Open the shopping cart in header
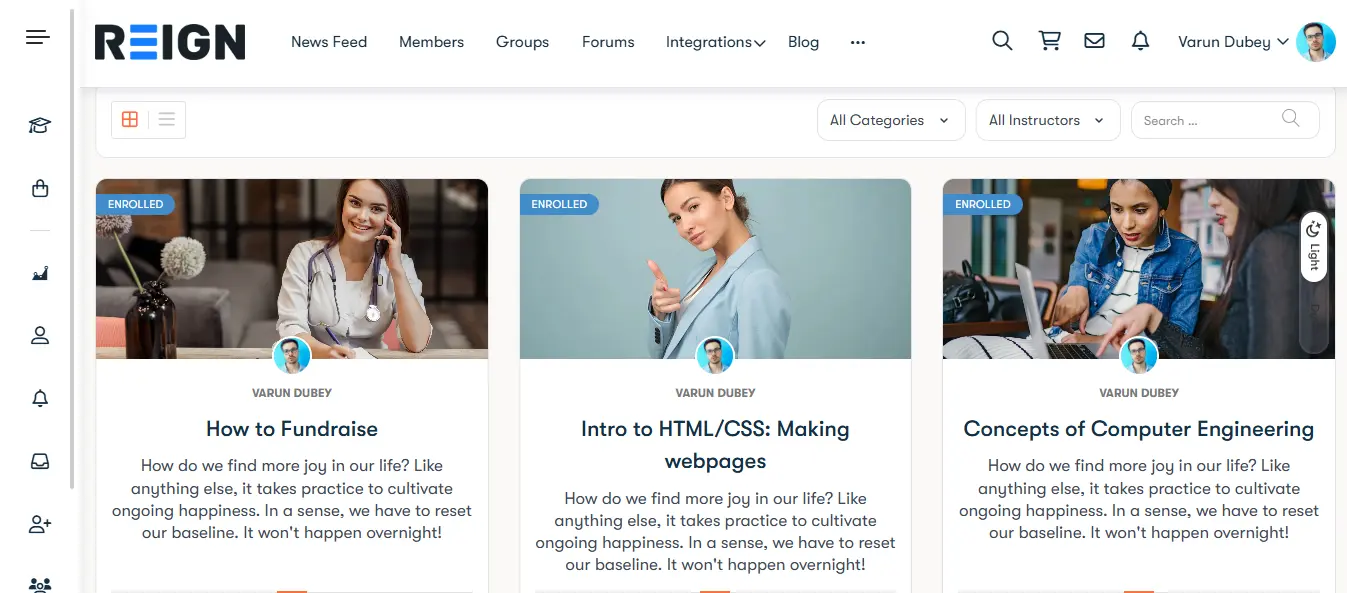This screenshot has width=1347, height=593. coord(1049,41)
